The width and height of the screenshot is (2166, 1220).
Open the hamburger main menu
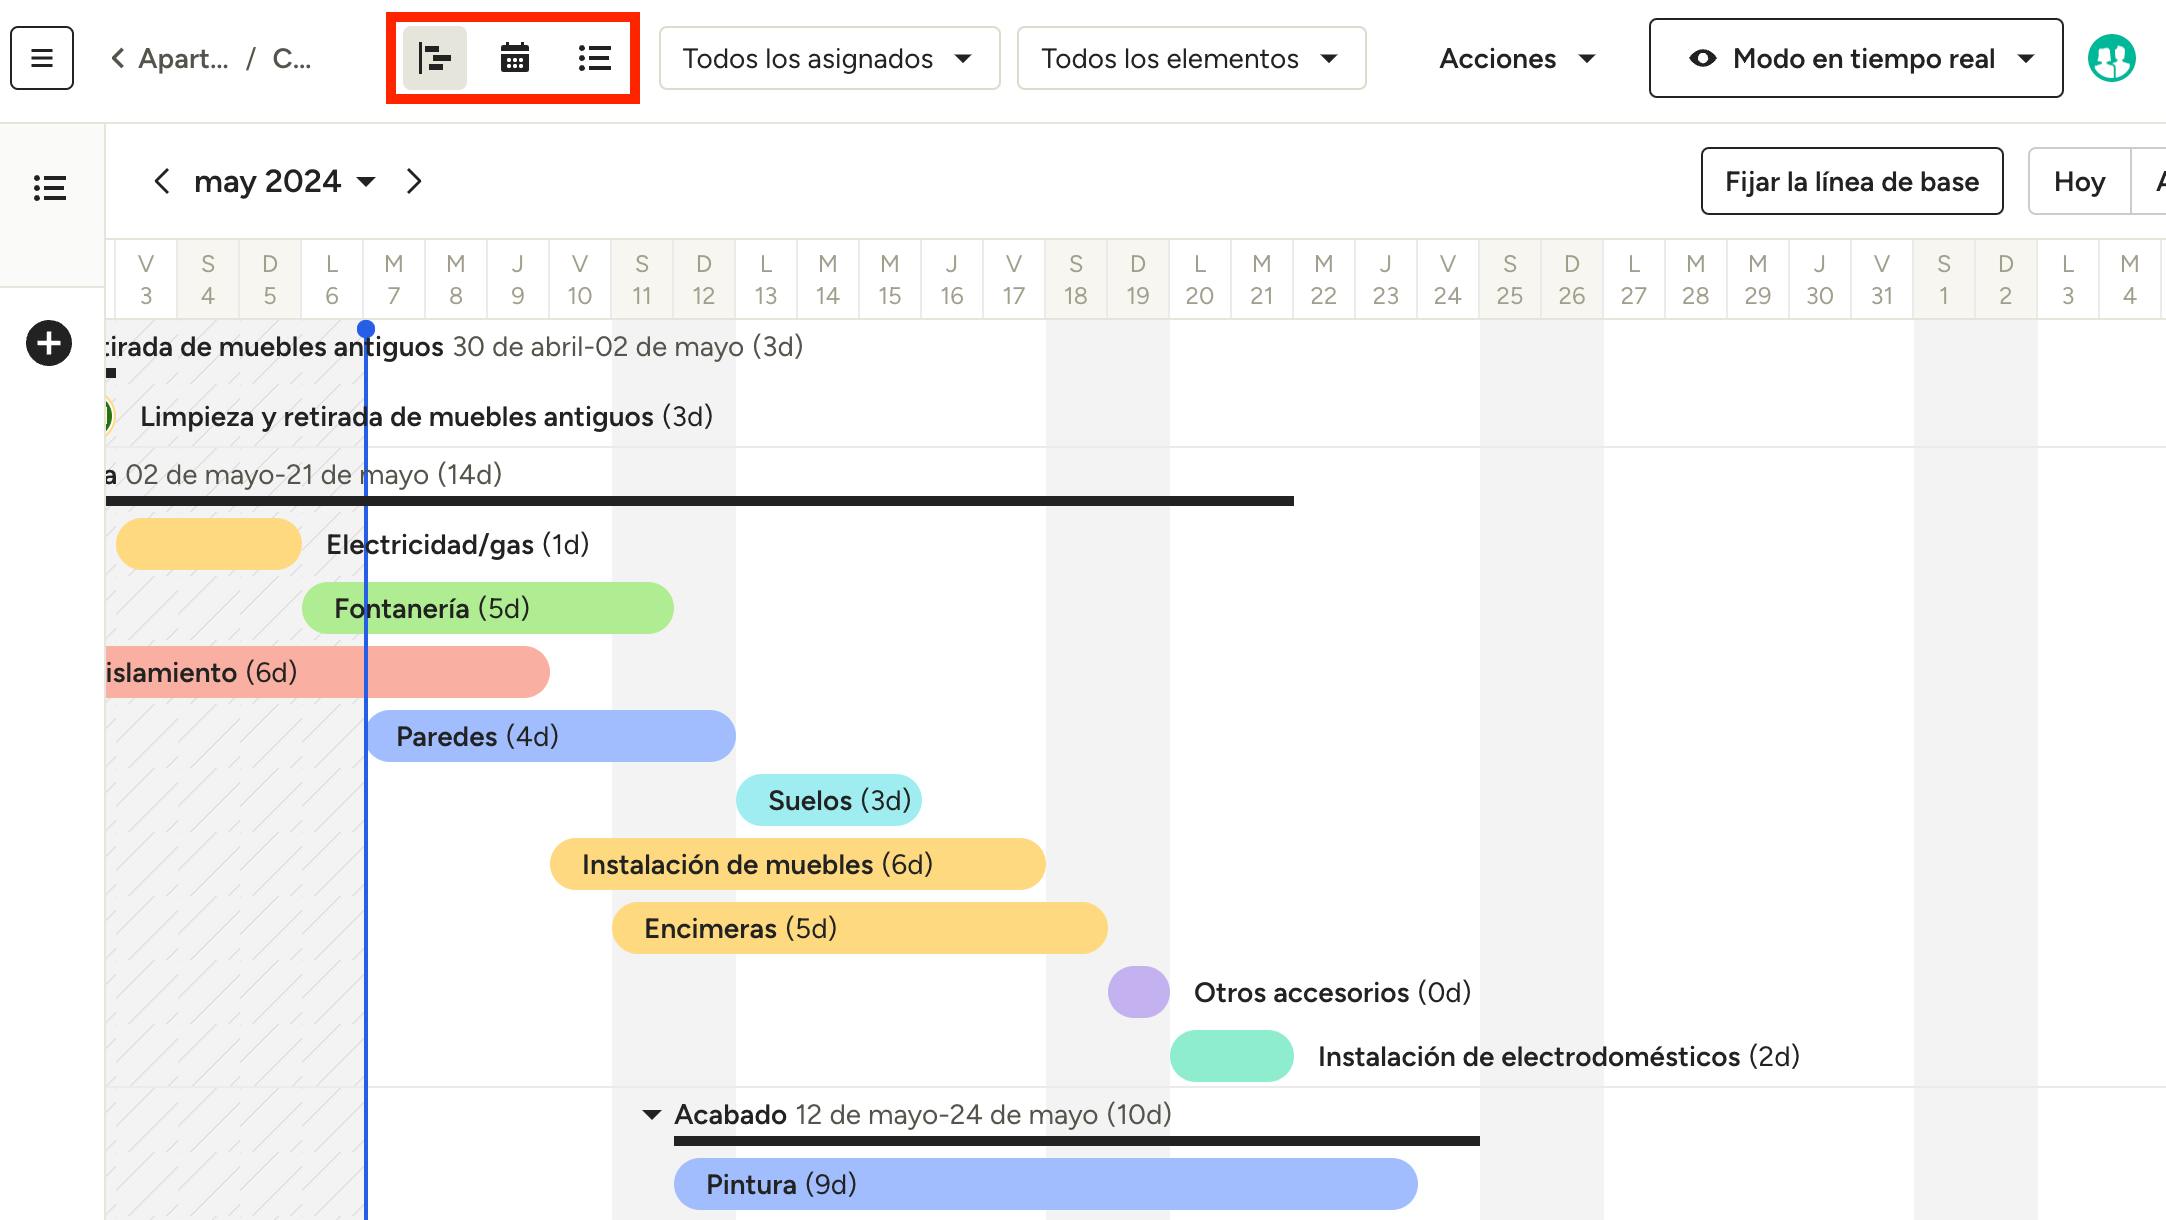coord(42,58)
